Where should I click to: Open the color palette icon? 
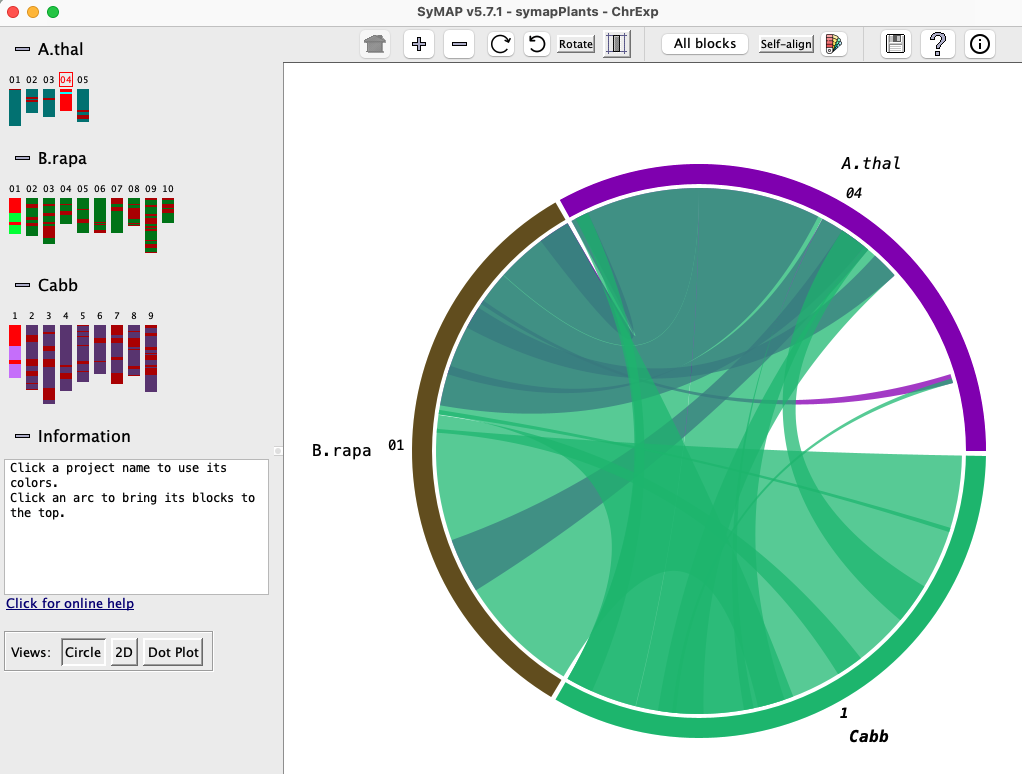pos(833,44)
